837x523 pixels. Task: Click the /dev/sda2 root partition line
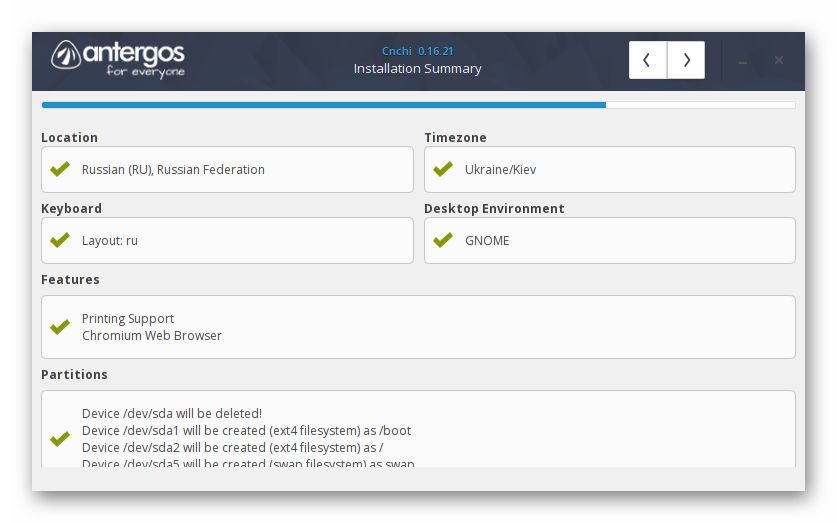(232, 448)
